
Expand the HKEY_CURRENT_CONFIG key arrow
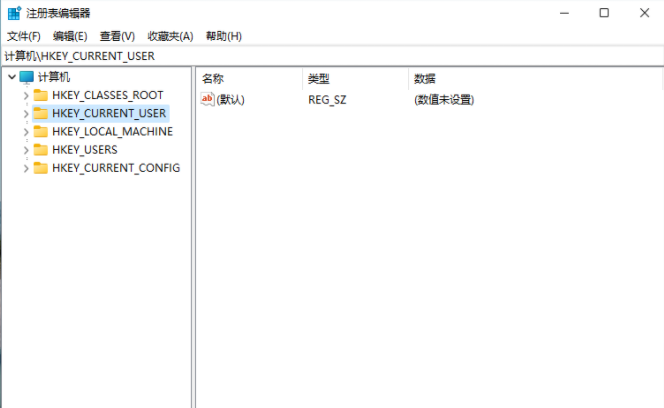(26, 168)
